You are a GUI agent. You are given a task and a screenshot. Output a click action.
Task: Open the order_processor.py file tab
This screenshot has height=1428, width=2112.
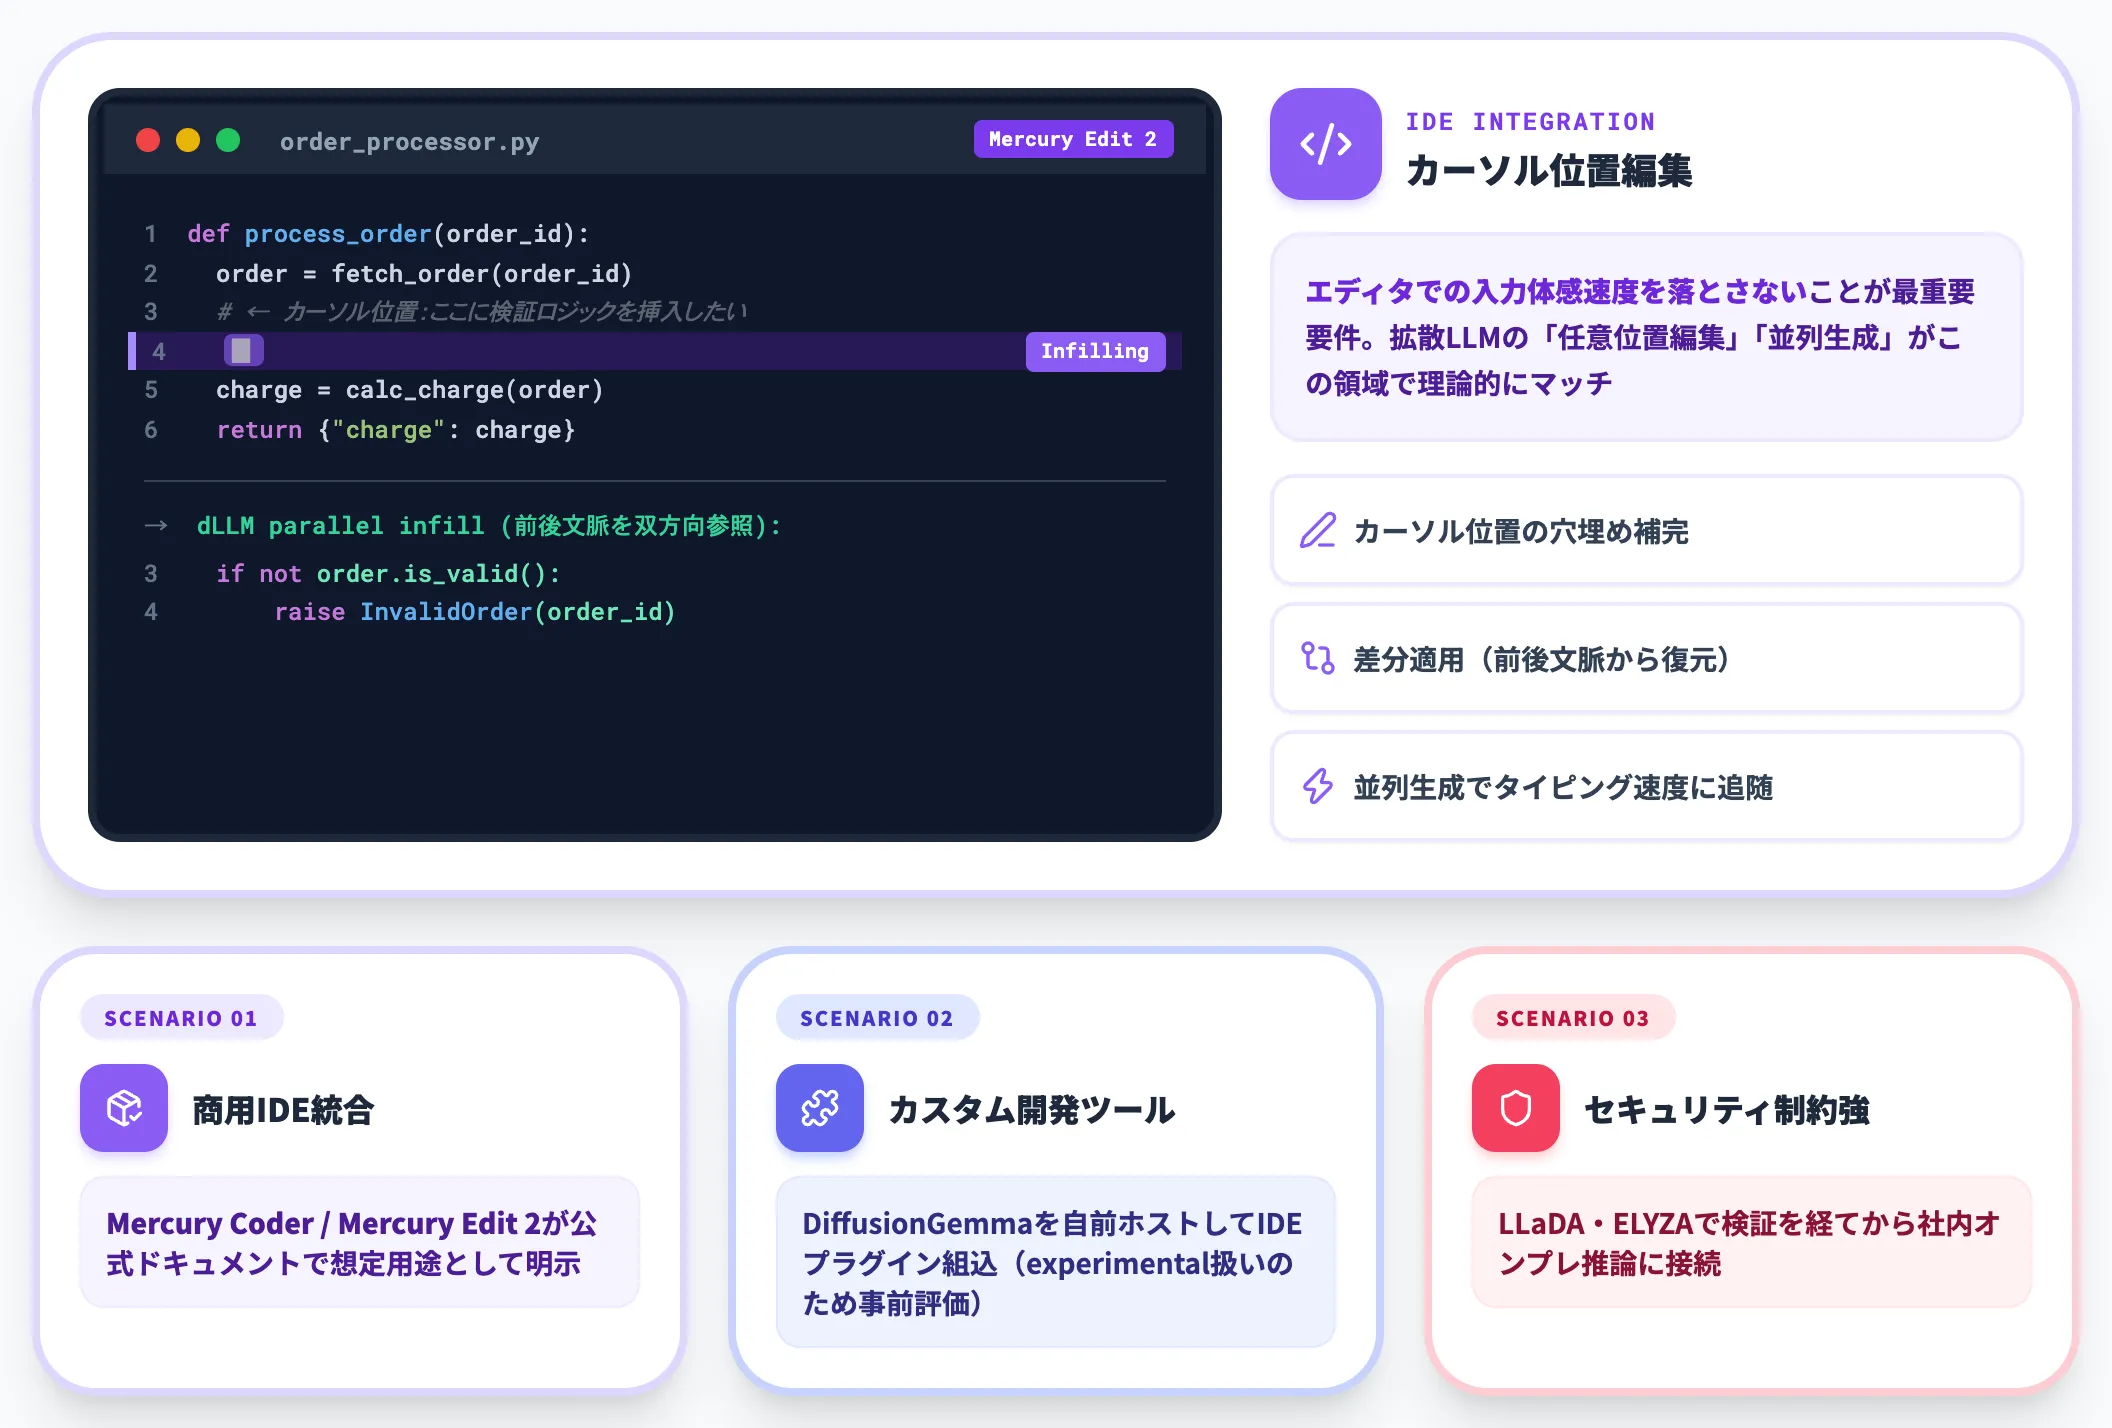[x=409, y=142]
